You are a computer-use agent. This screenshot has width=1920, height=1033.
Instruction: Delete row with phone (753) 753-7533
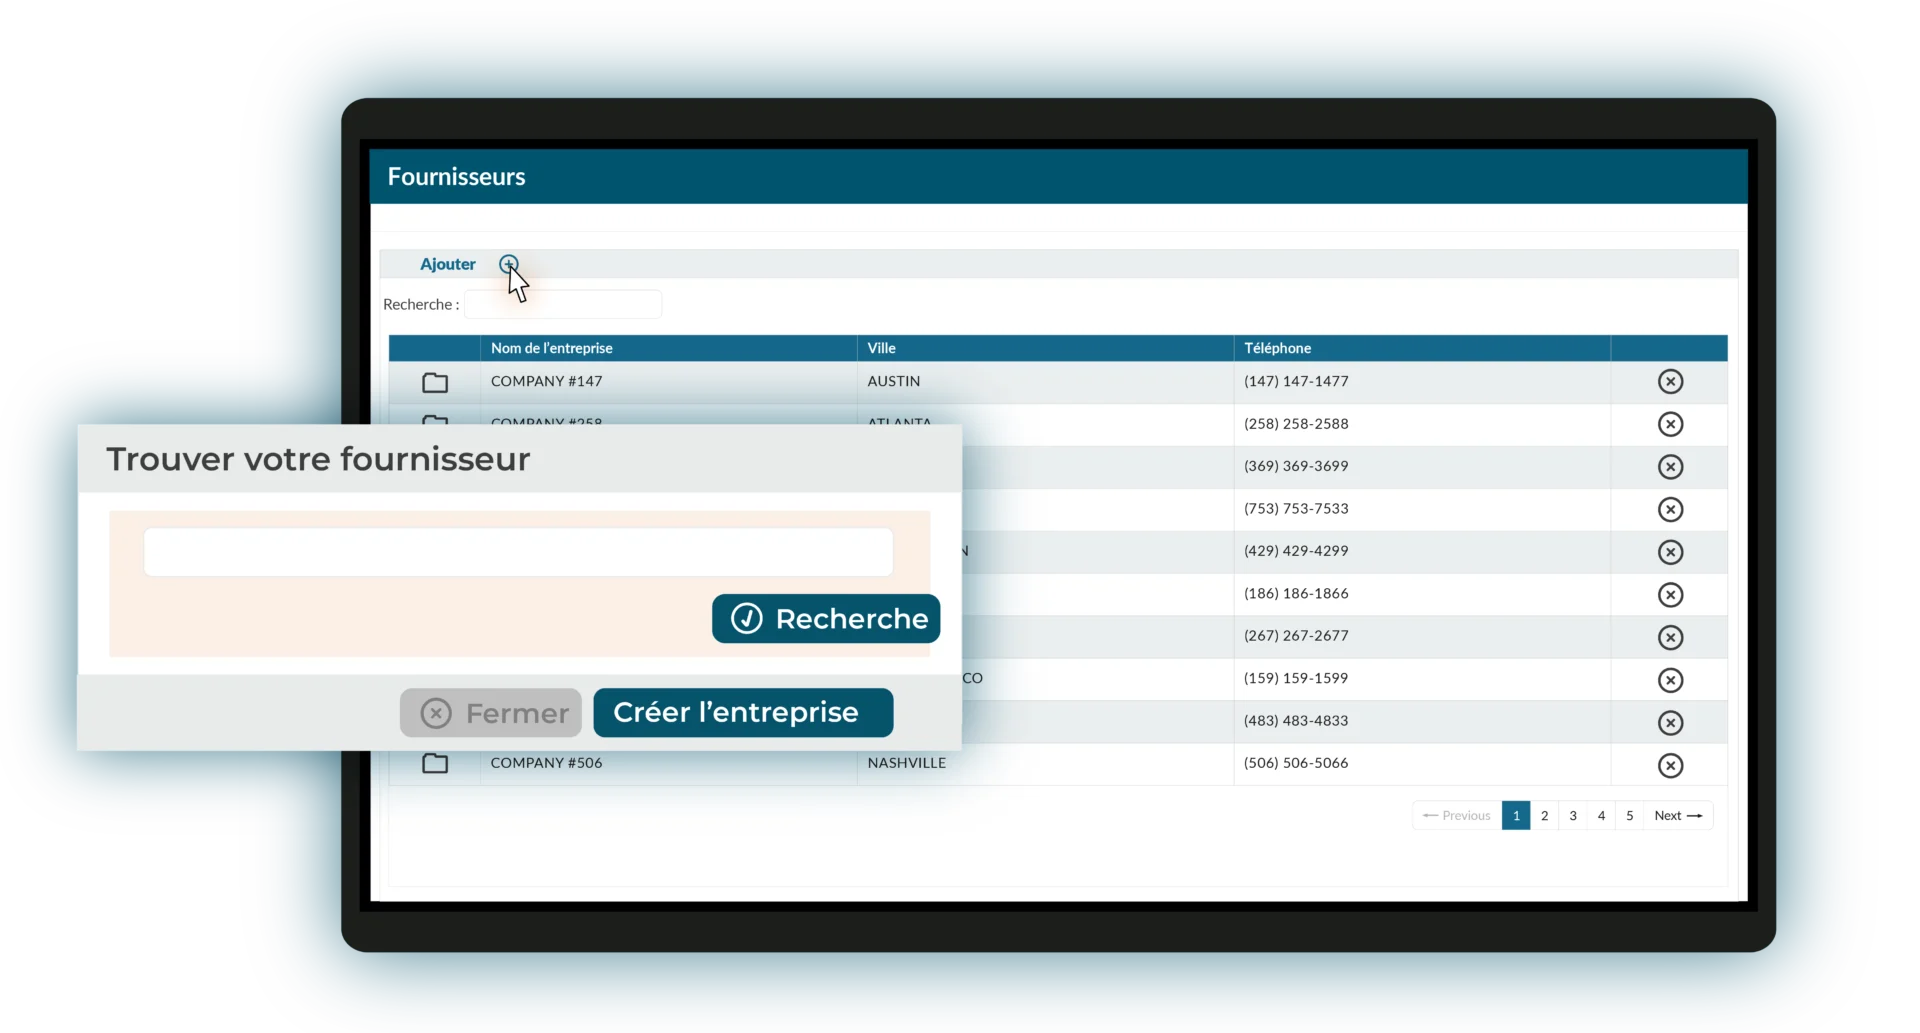1670,509
